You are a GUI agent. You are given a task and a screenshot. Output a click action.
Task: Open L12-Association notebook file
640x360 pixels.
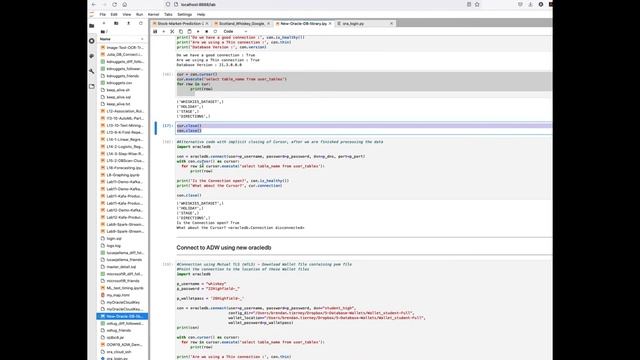pos(122,111)
